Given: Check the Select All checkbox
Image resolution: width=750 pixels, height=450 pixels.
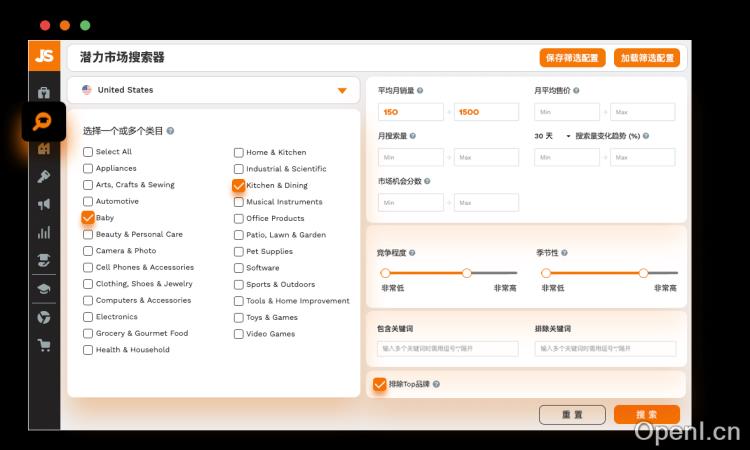Looking at the screenshot, I should click(x=88, y=152).
